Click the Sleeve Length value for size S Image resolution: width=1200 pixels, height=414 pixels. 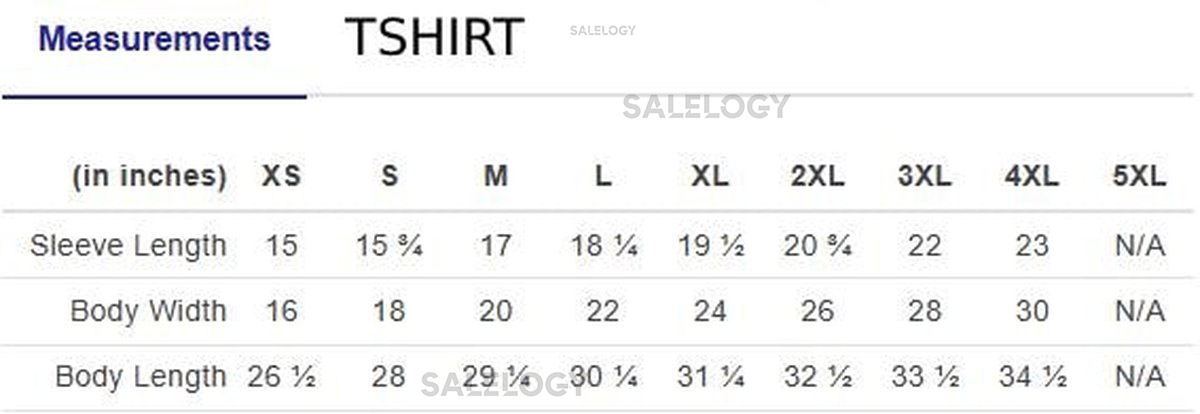(389, 245)
